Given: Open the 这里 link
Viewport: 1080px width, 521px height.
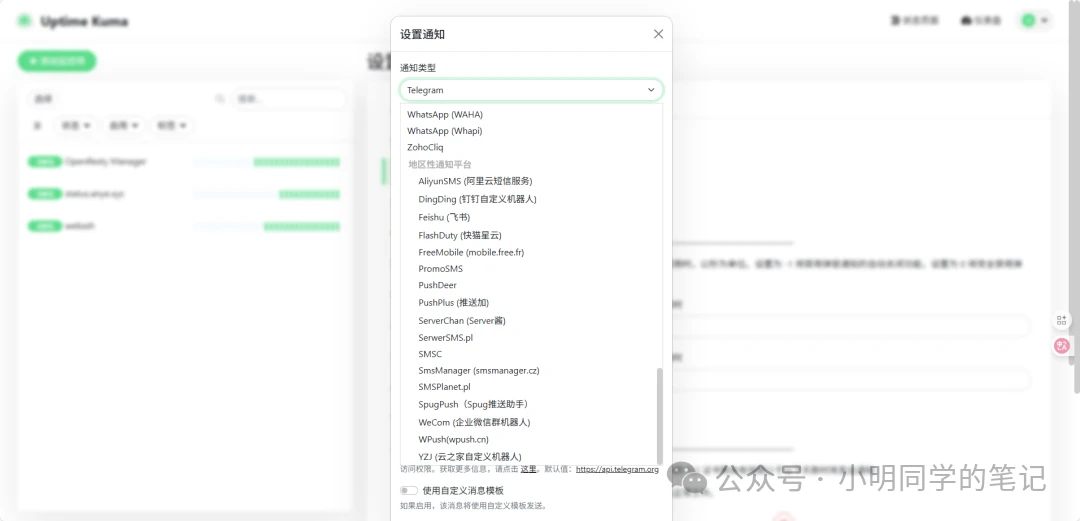Looking at the screenshot, I should pyautogui.click(x=528, y=469).
